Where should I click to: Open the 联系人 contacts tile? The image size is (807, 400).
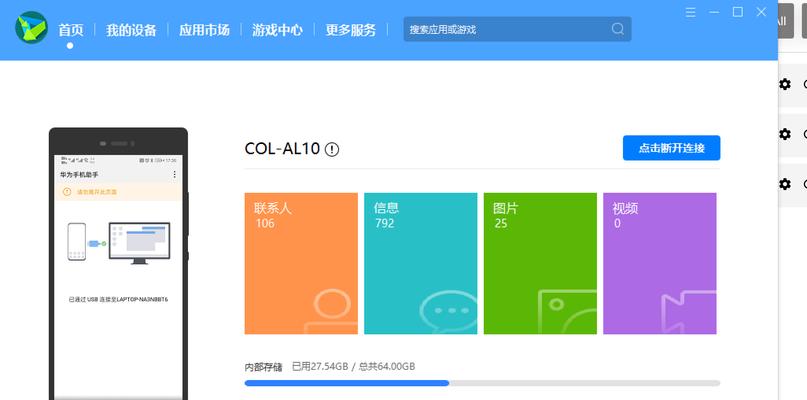[301, 264]
